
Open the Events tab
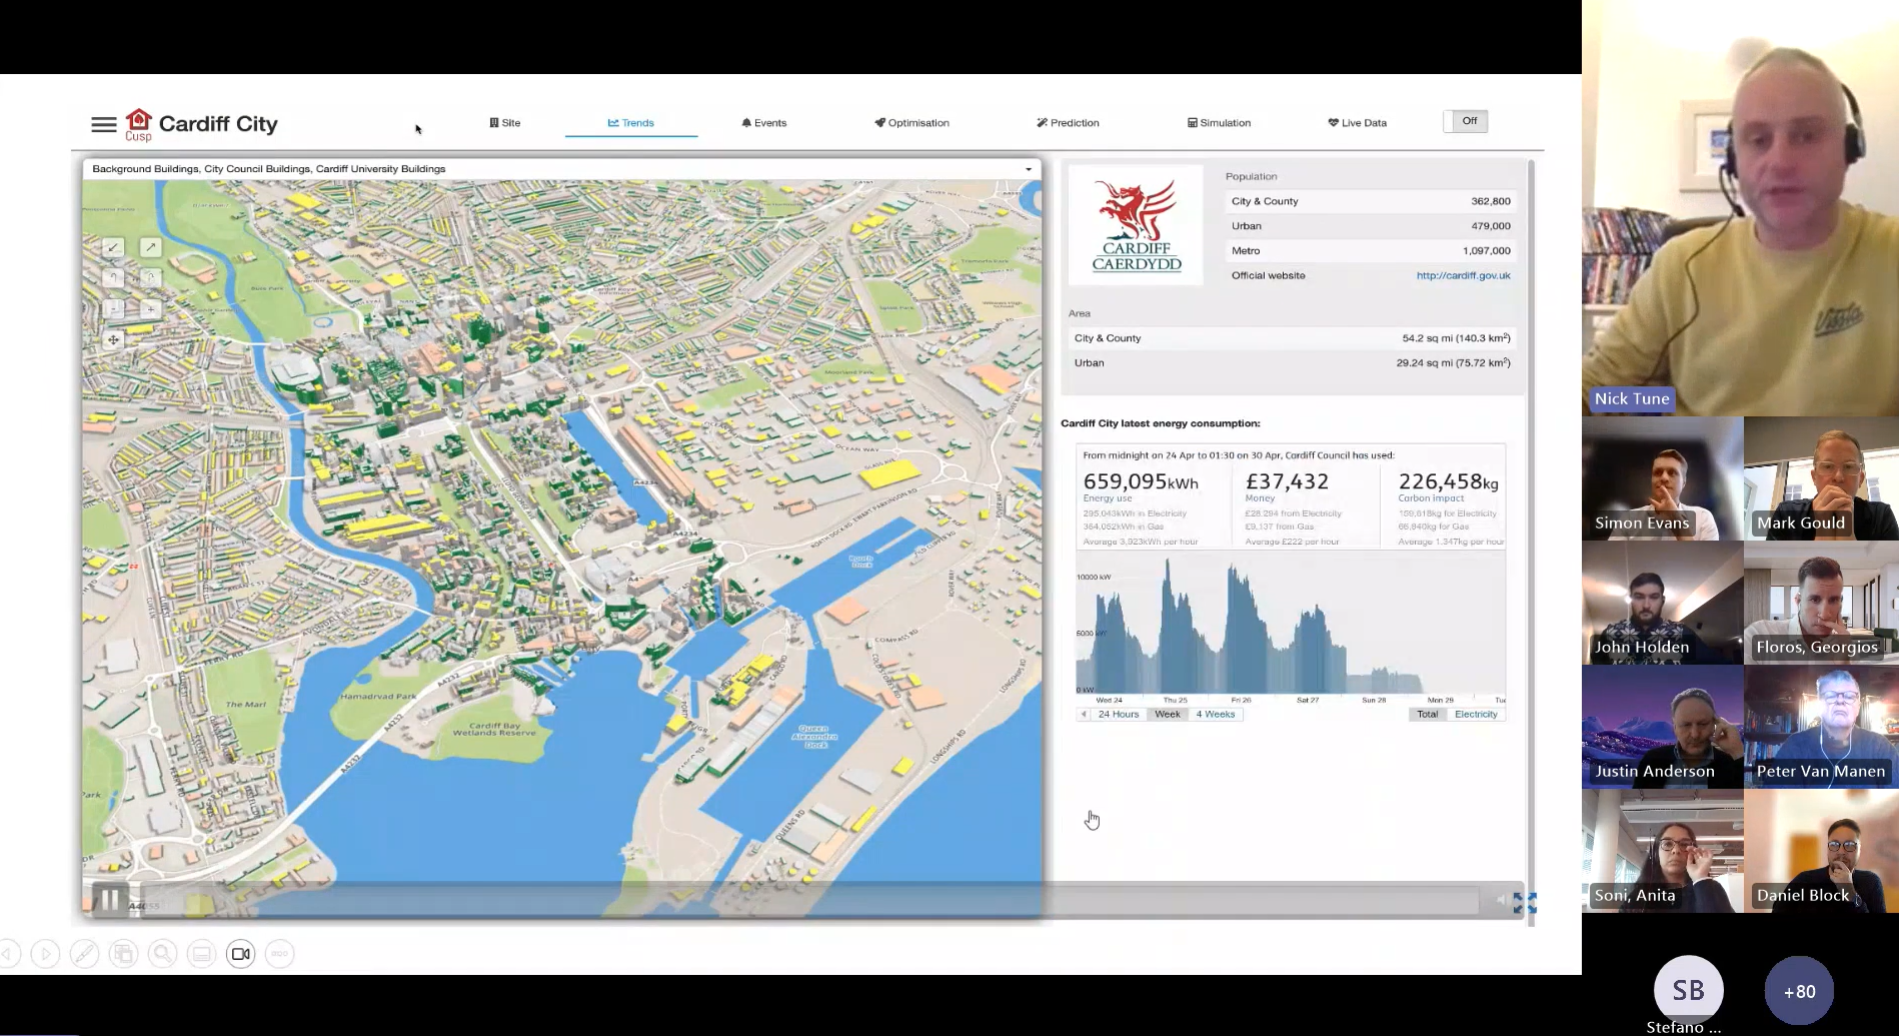(x=764, y=123)
